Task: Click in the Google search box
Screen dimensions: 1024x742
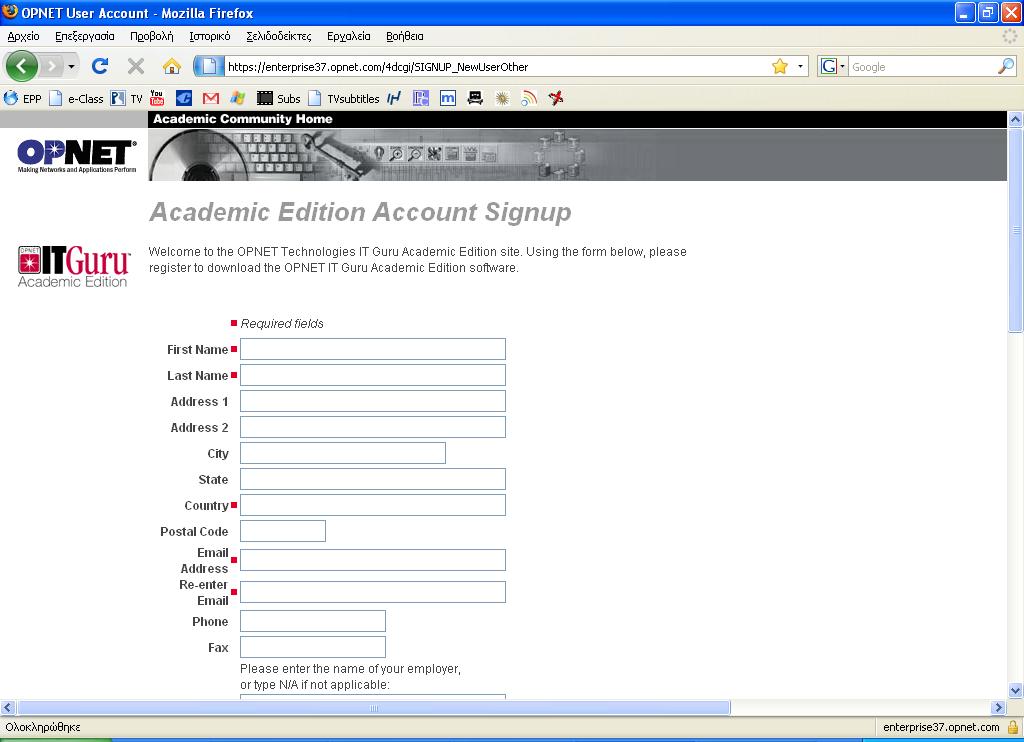Action: click(923, 67)
